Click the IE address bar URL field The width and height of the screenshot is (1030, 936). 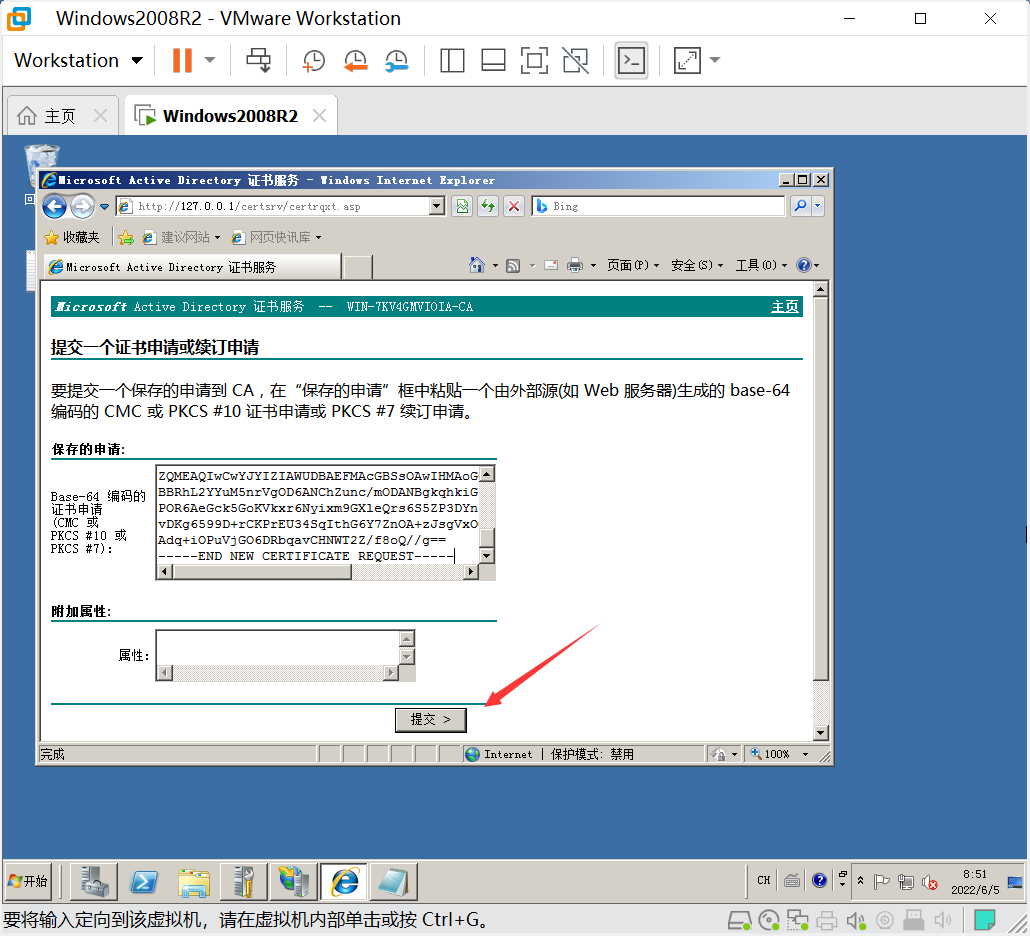tap(273, 206)
